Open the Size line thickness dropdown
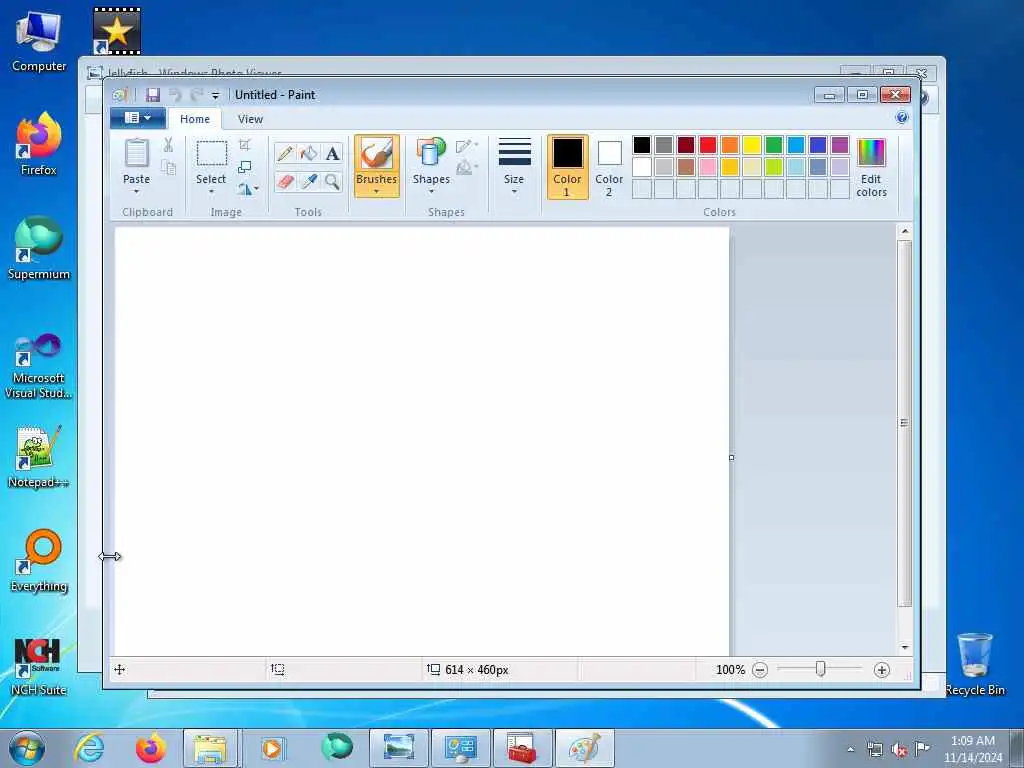The width and height of the screenshot is (1024, 768). (514, 166)
